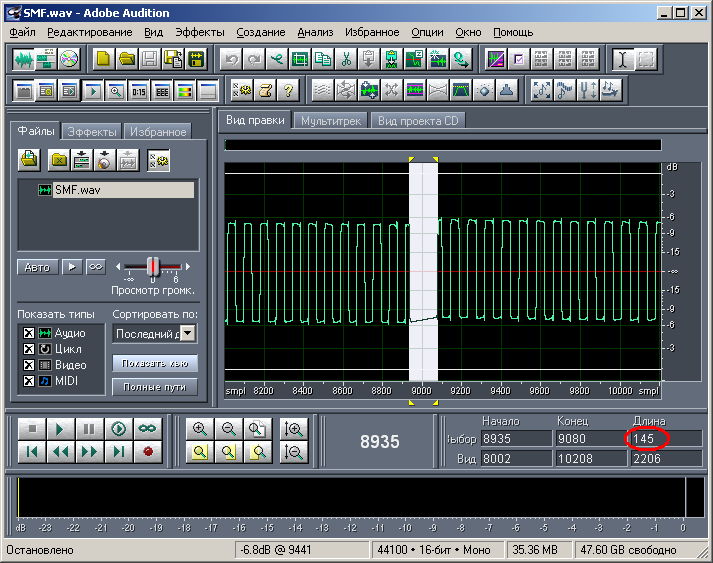The height and width of the screenshot is (563, 713).
Task: Open the Файл menu
Action: [x=22, y=32]
